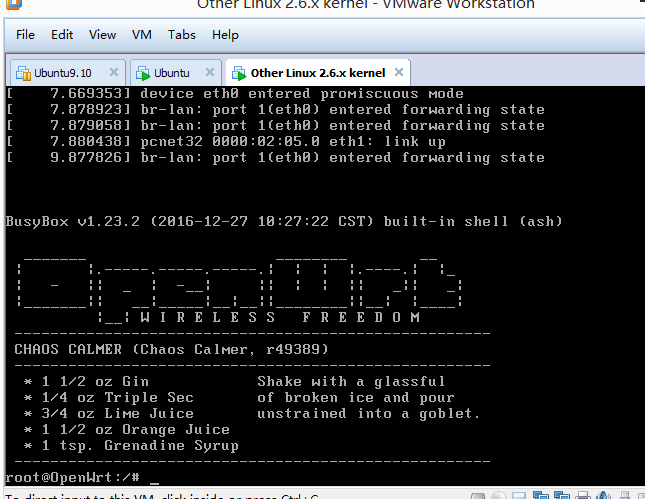Click the '1 1/2 oz Orange Juice' line
Screen dimensions: 645x499
(x=127, y=429)
